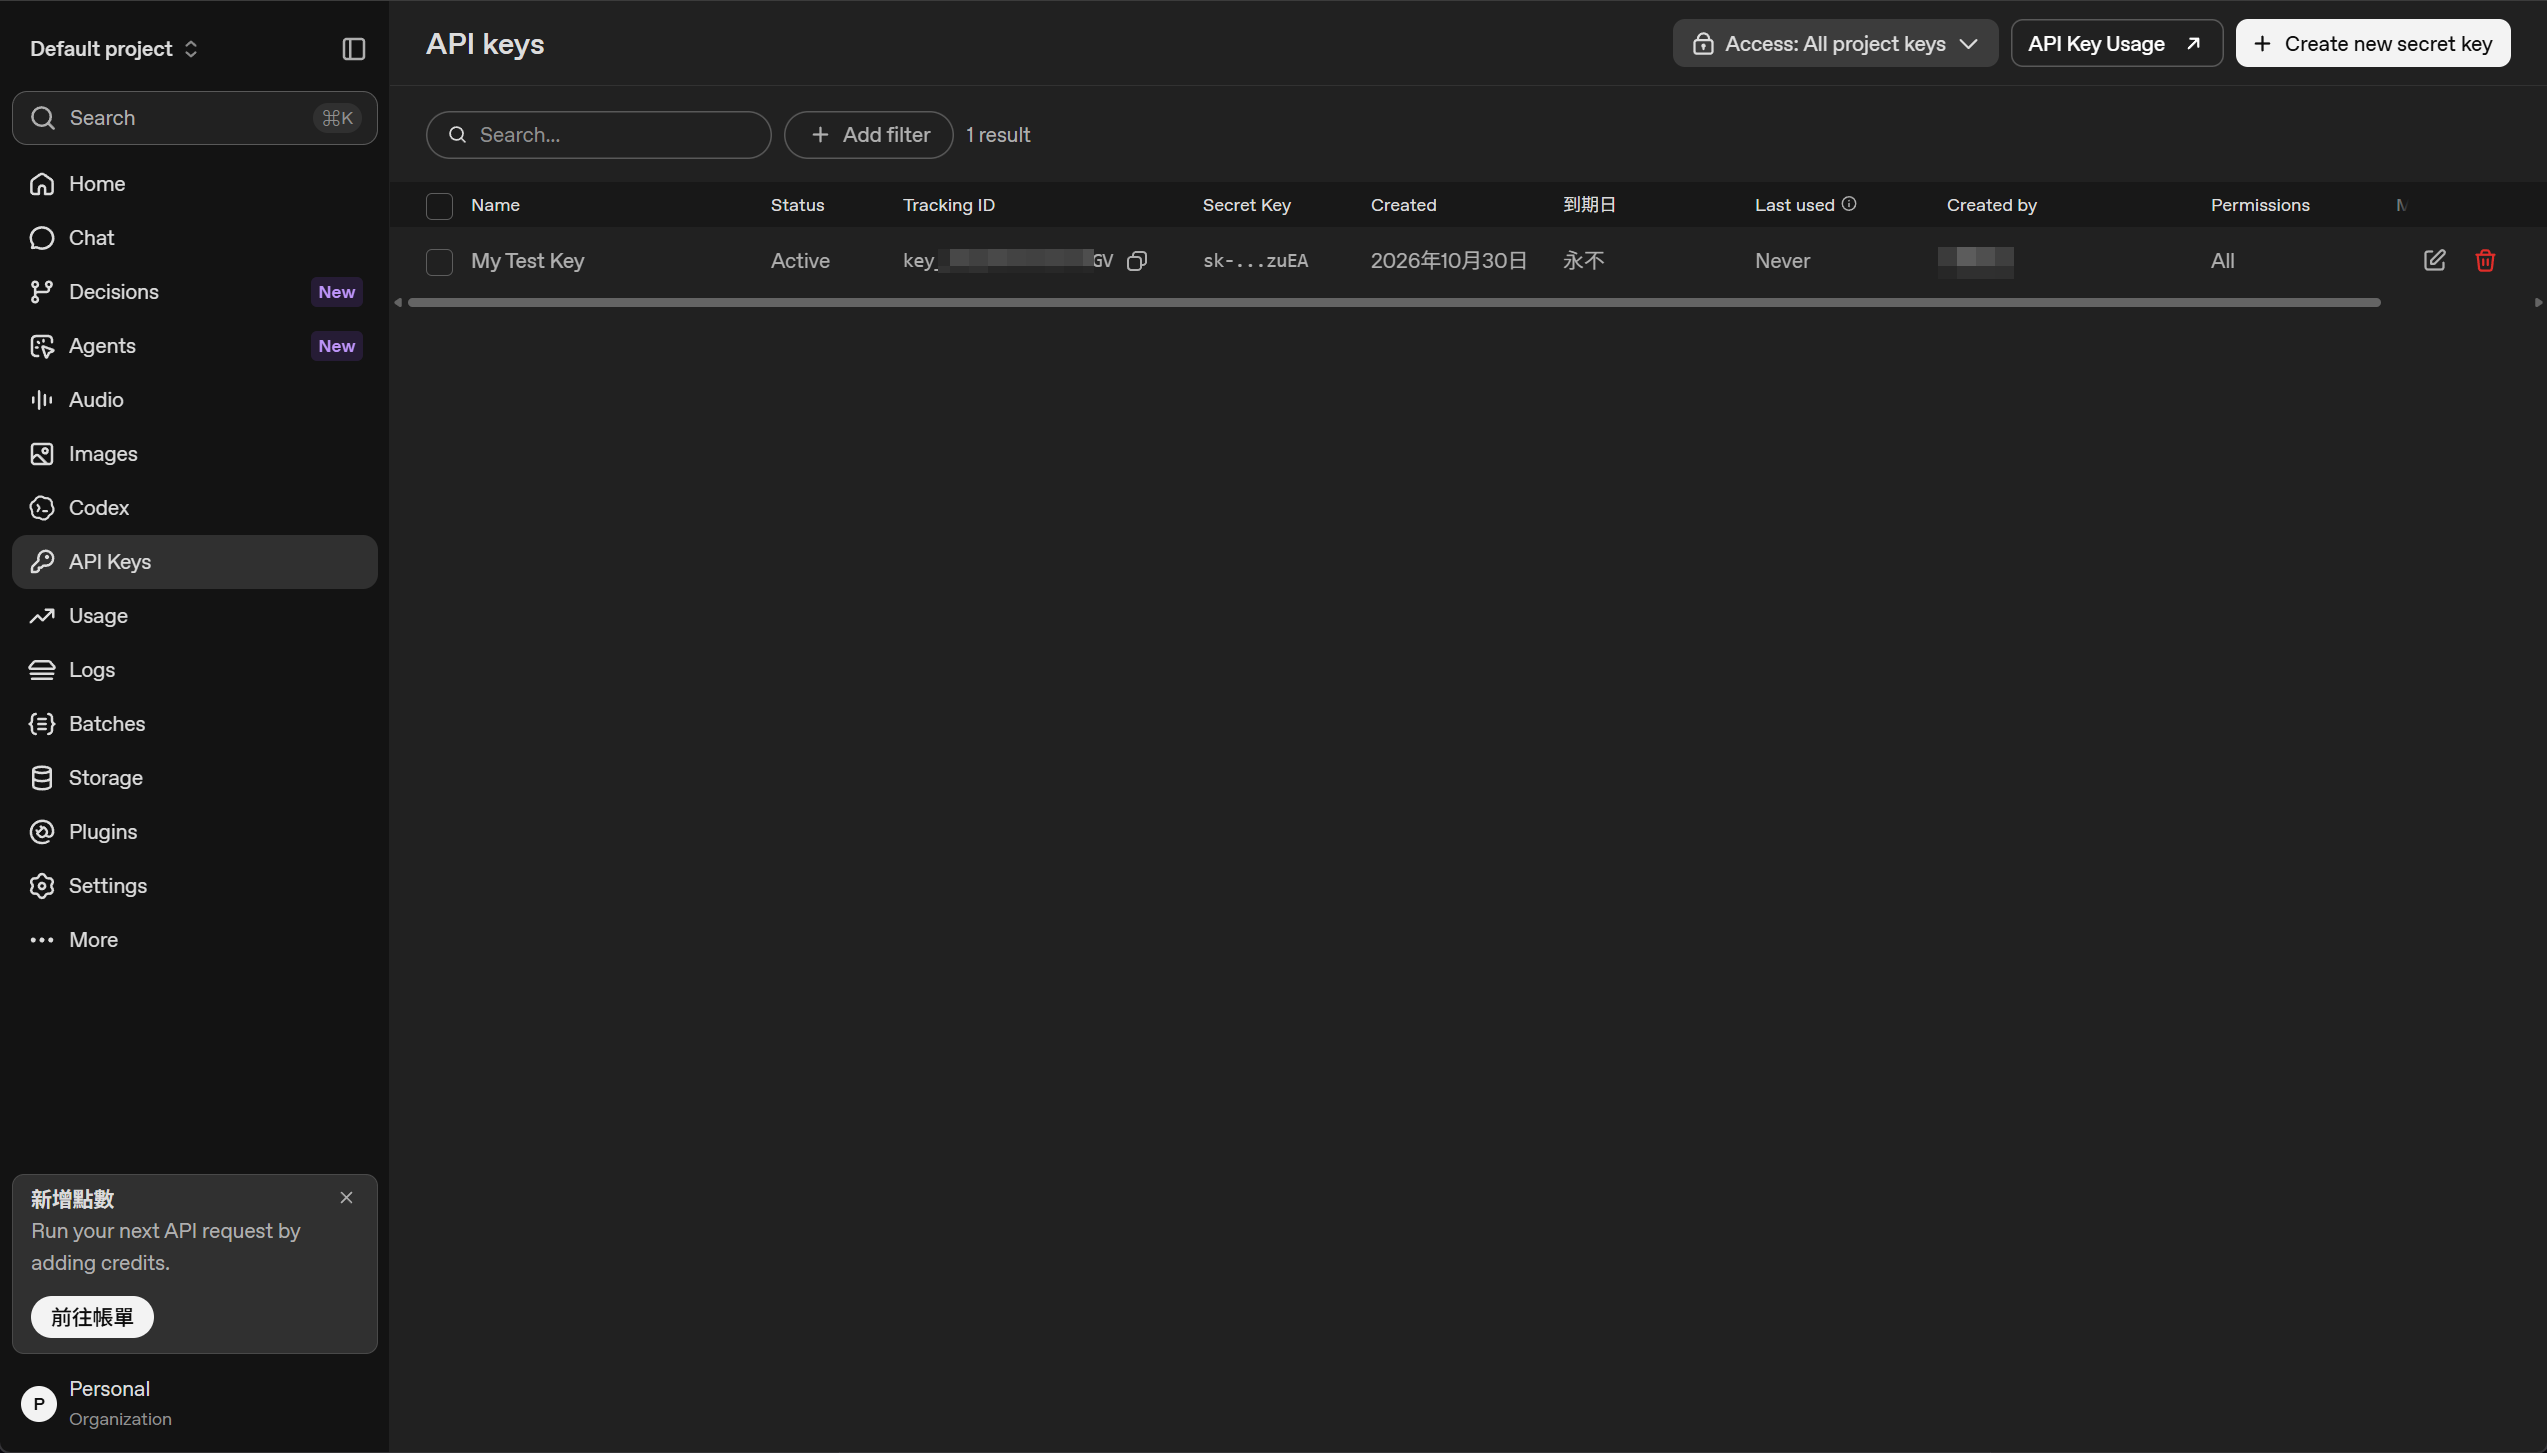Focus the sidebar Search field
Screen dimensions: 2547x1453
coord(195,118)
